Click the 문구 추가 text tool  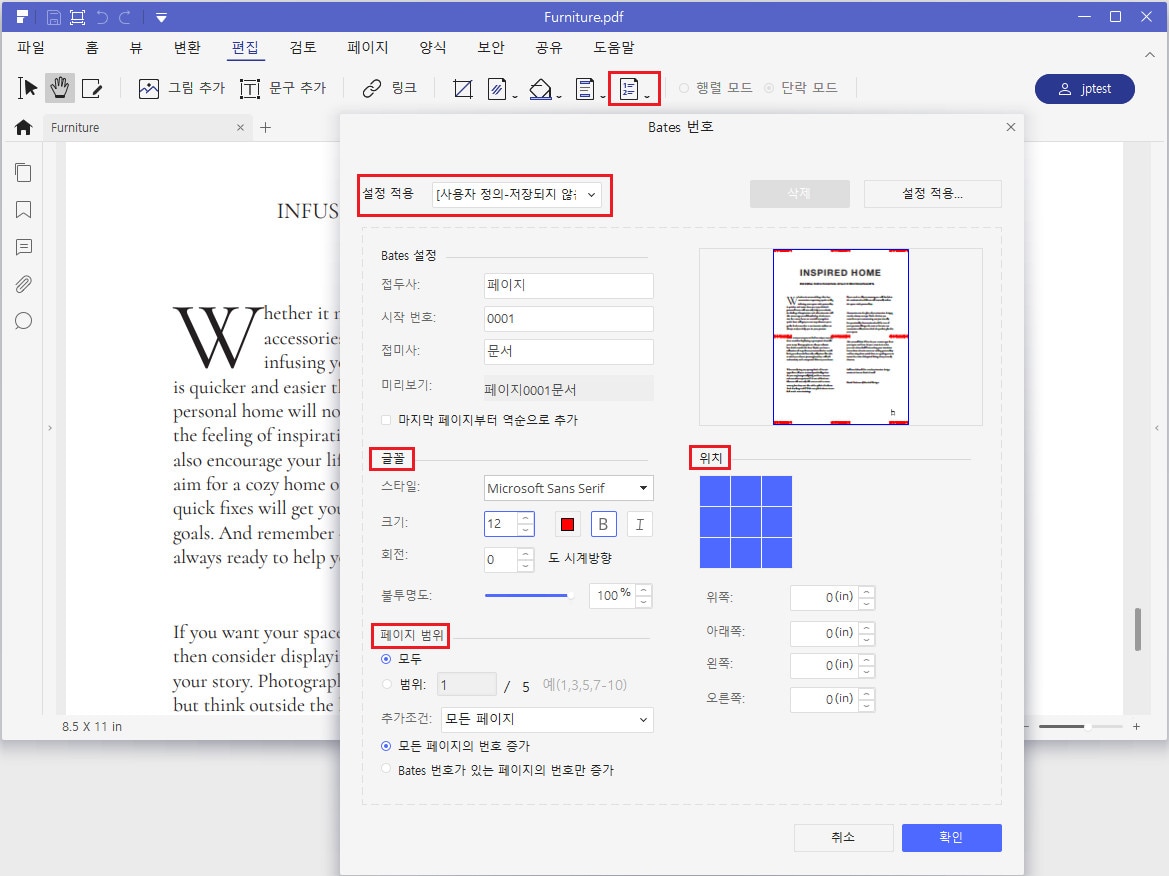(x=283, y=88)
